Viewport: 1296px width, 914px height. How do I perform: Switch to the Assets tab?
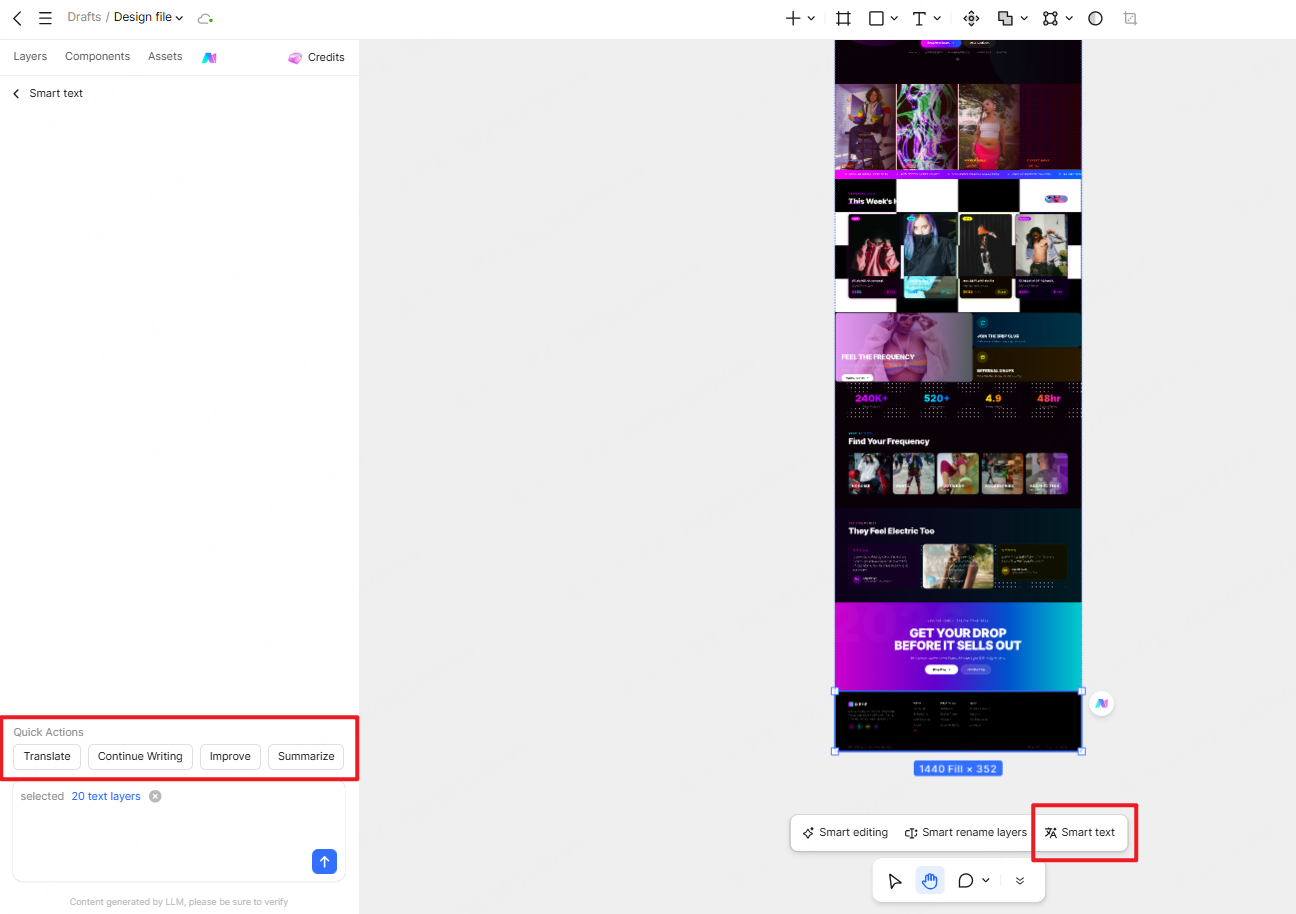pyautogui.click(x=165, y=57)
